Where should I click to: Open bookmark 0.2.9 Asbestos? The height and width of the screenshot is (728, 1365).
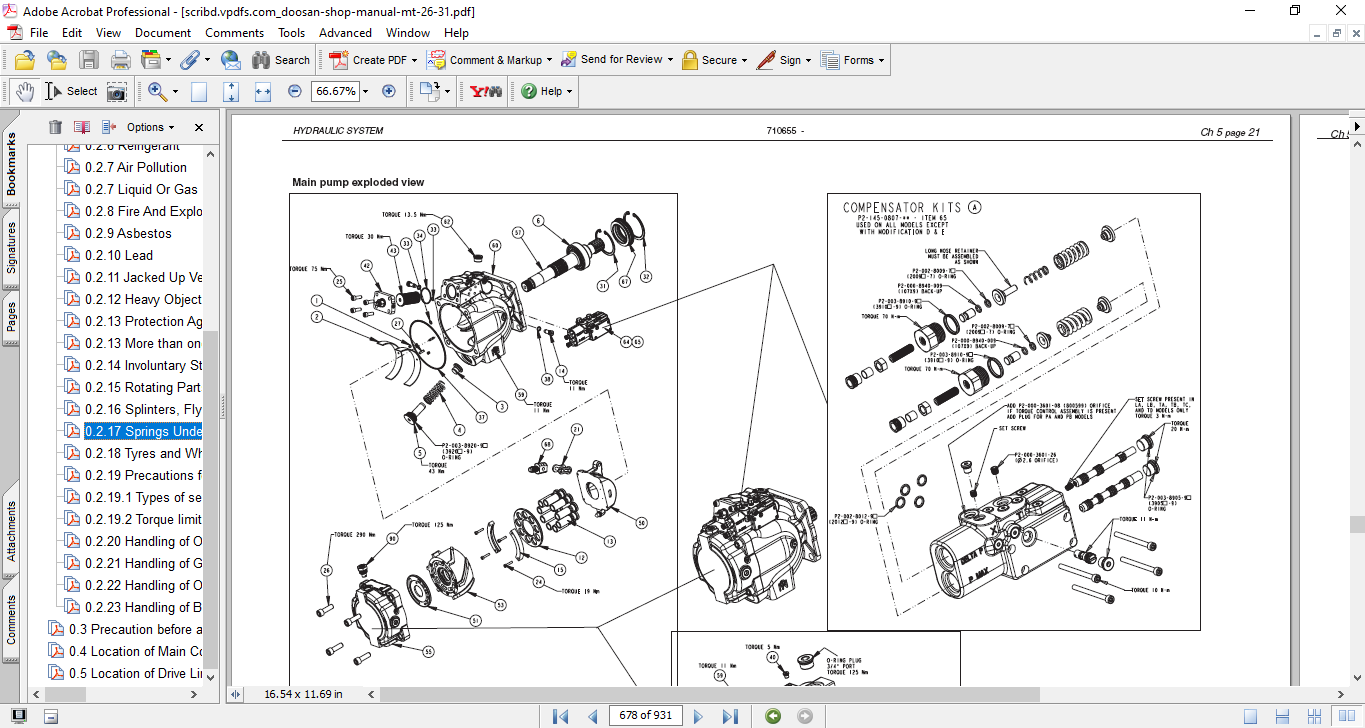pyautogui.click(x=128, y=233)
